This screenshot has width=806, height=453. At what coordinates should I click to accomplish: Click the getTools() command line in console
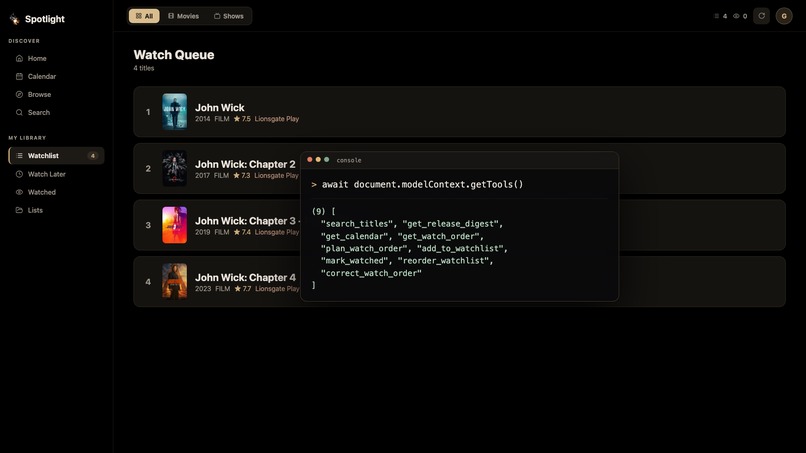pos(417,184)
